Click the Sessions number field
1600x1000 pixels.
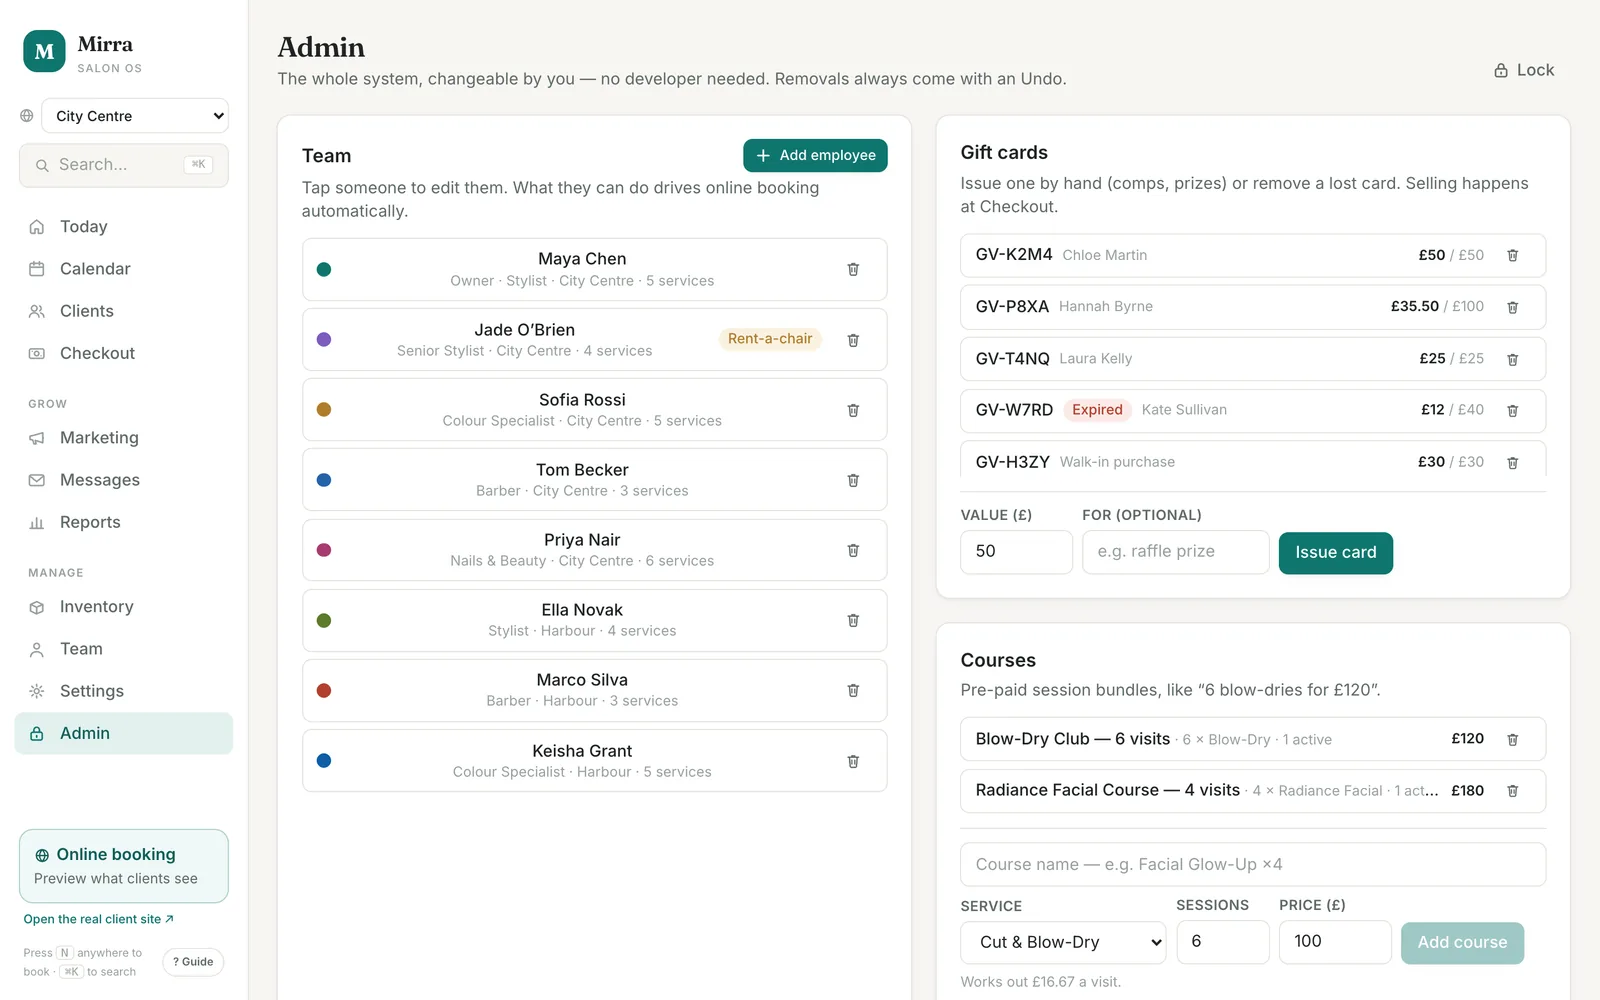coord(1223,942)
